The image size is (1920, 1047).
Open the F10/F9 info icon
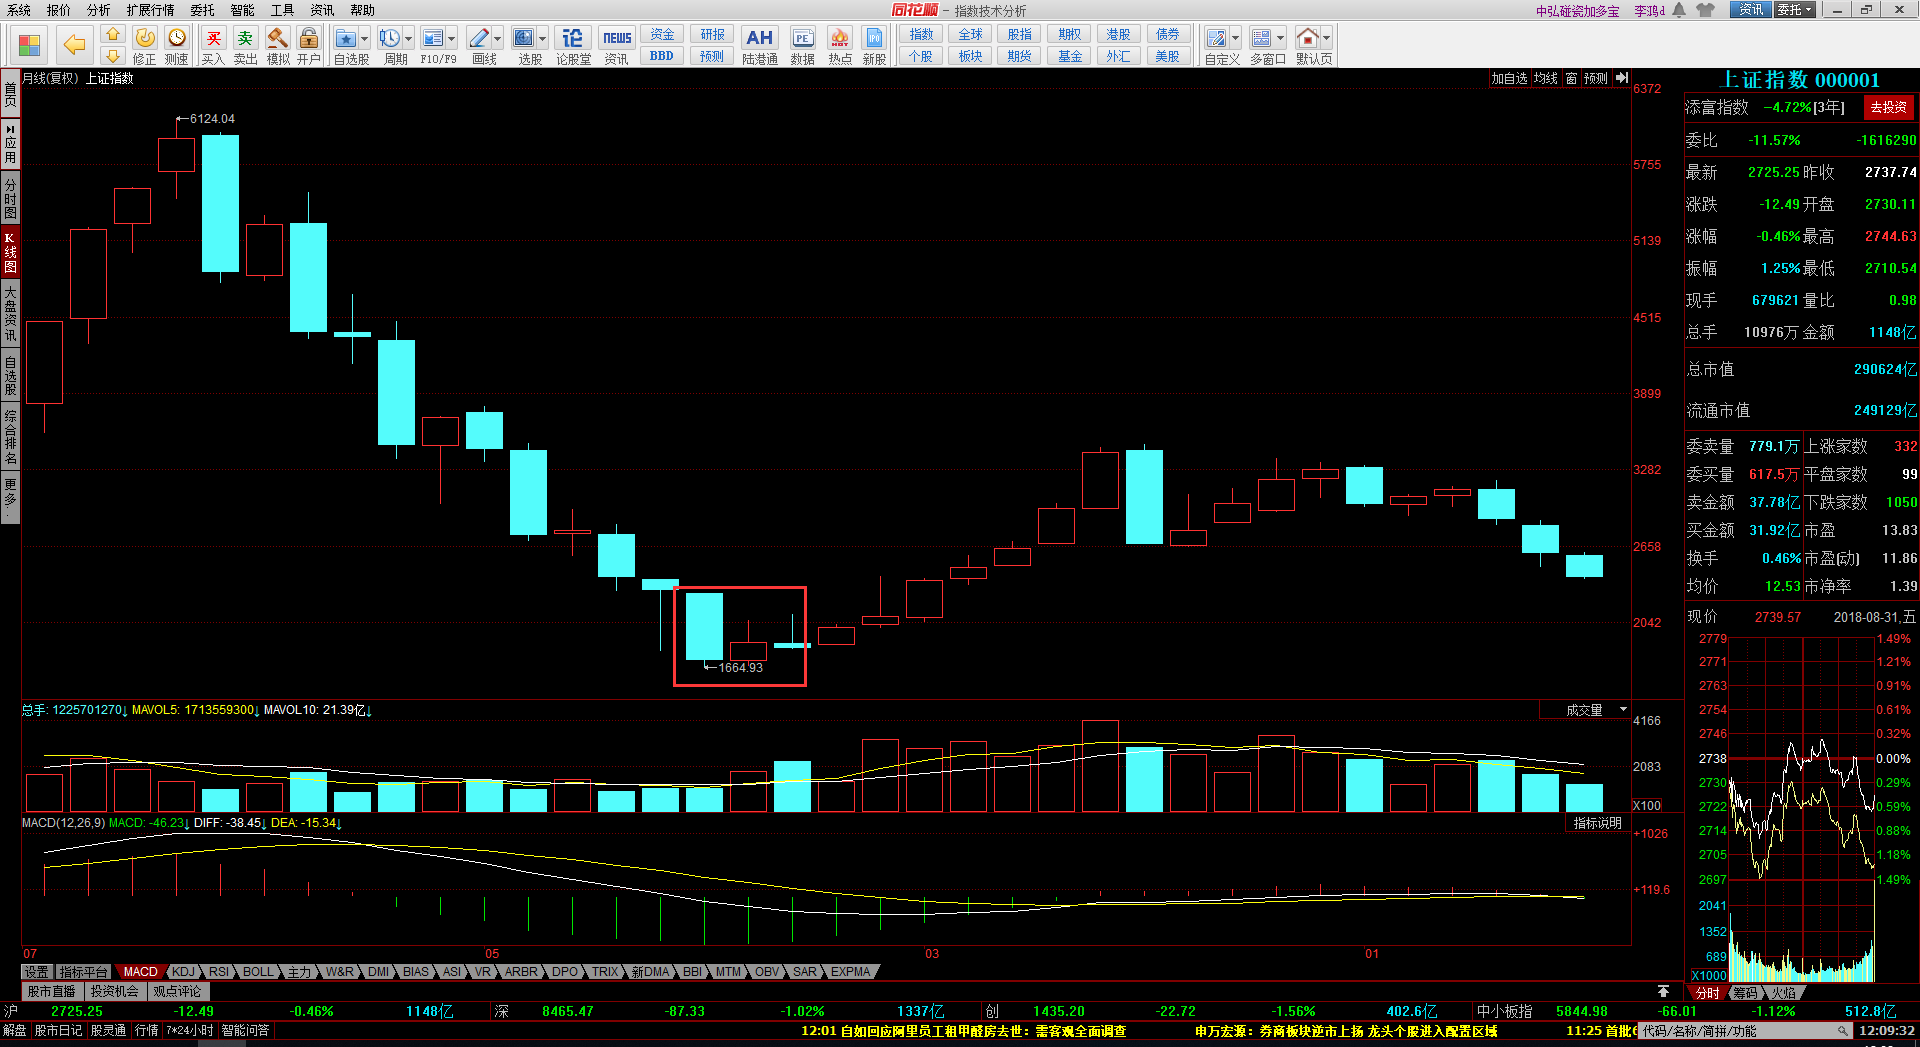pos(433,38)
